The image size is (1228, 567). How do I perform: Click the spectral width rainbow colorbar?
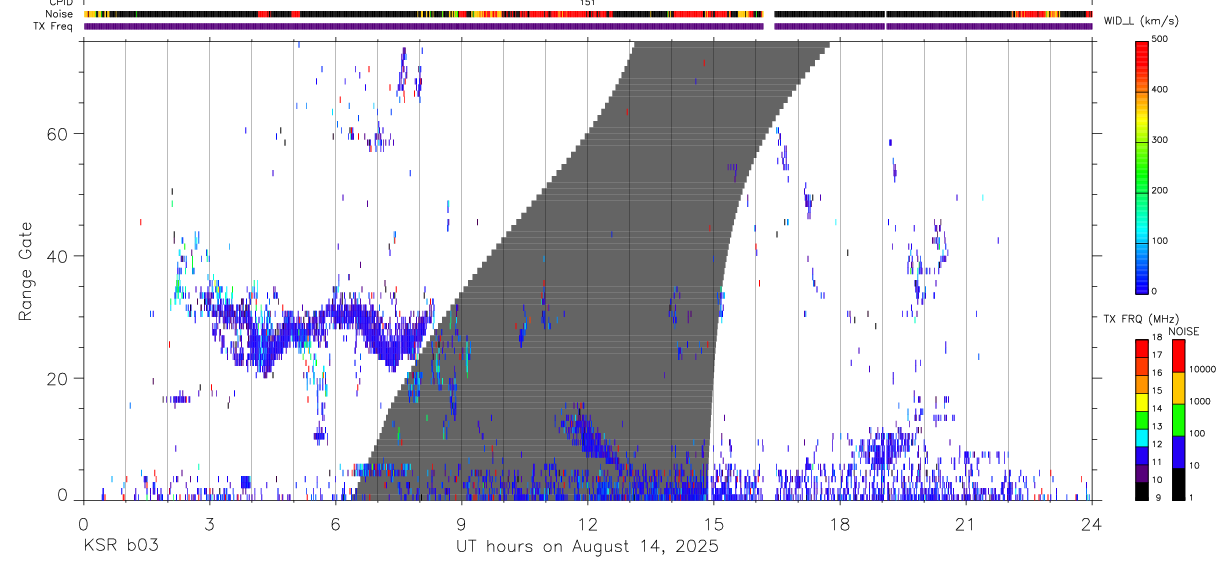[1142, 166]
